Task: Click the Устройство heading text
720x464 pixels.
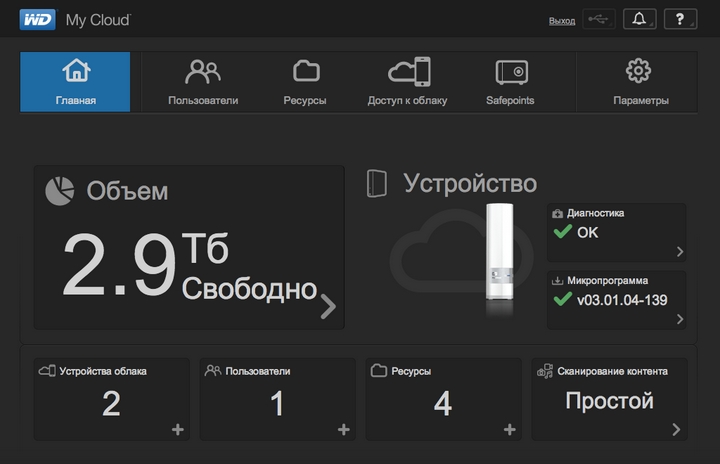Action: click(470, 183)
